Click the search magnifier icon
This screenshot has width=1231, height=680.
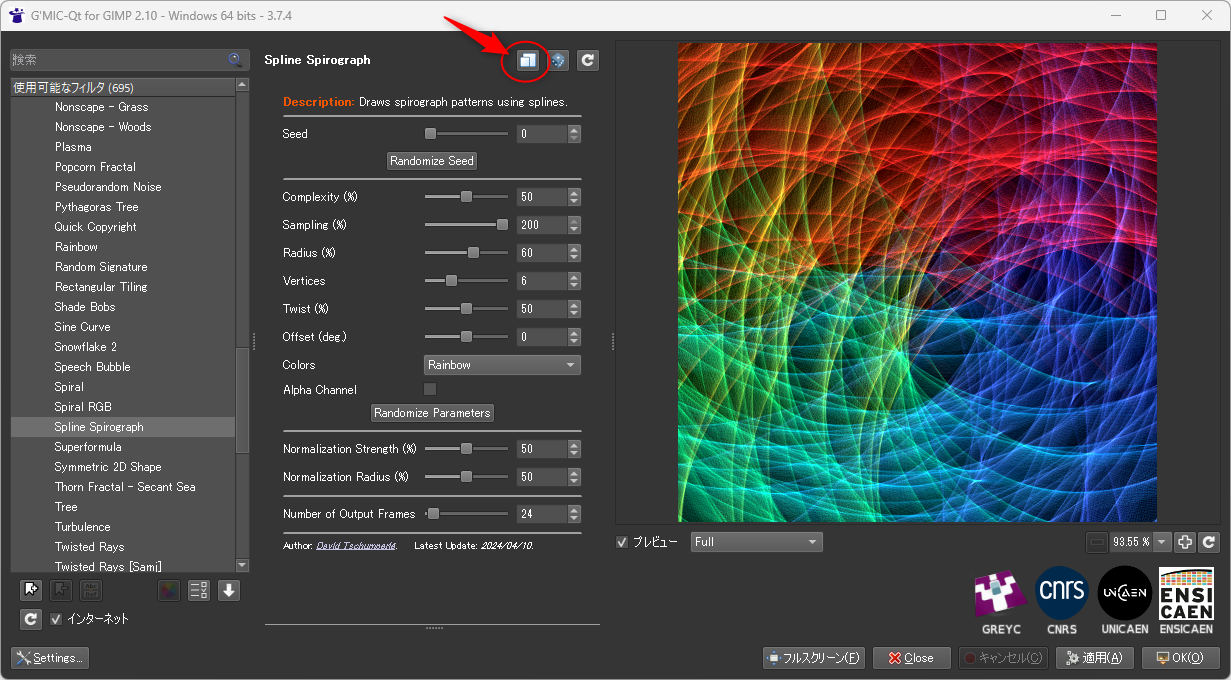pos(235,60)
